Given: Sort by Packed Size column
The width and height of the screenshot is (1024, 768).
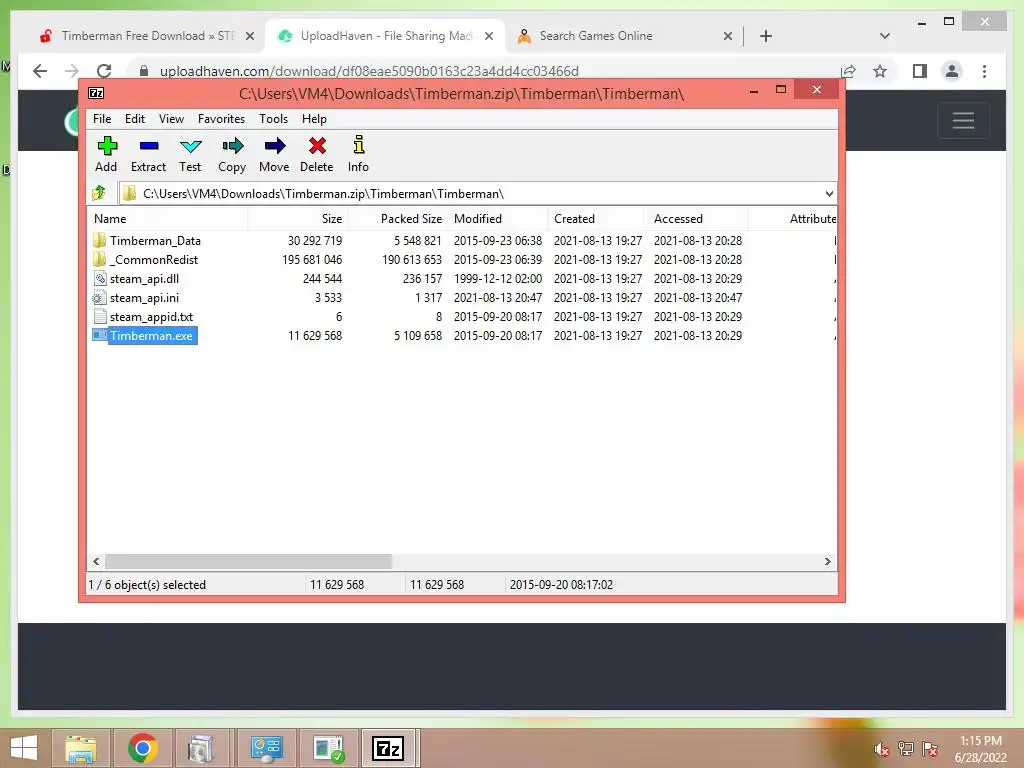Looking at the screenshot, I should coord(397,219).
